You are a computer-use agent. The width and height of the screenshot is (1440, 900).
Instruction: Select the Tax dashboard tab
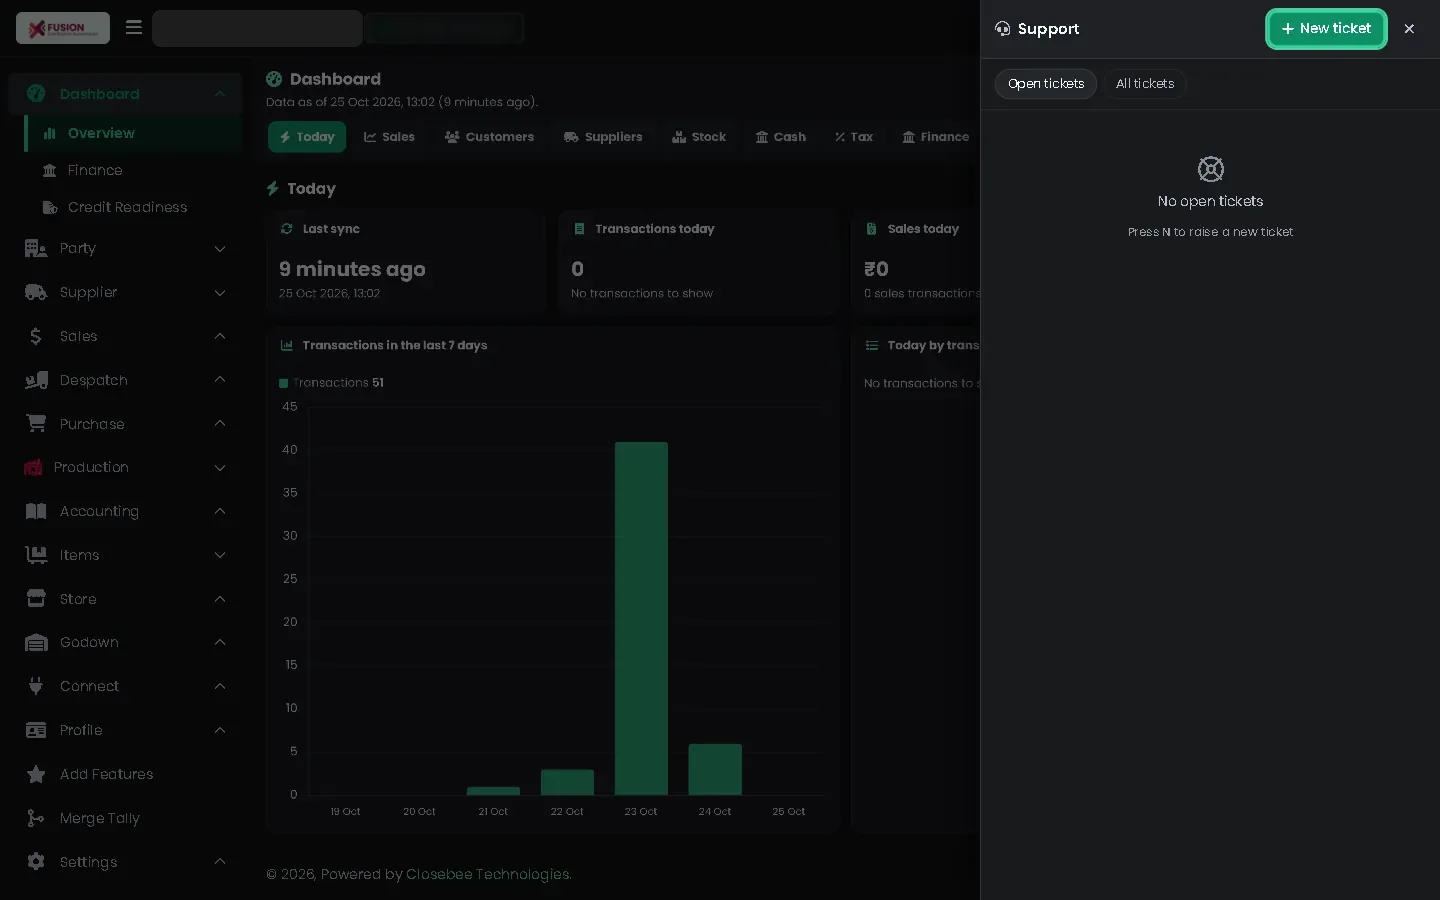(854, 137)
